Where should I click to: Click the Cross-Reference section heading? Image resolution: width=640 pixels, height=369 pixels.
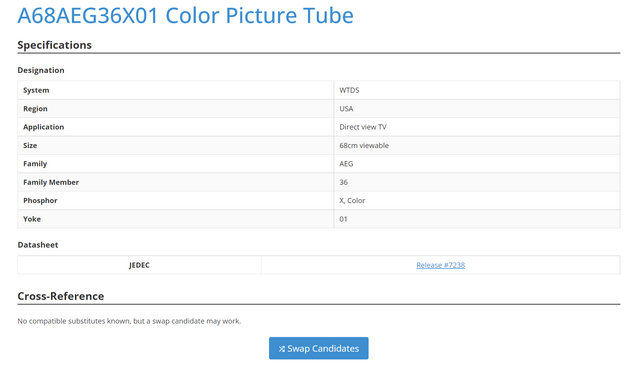[60, 296]
